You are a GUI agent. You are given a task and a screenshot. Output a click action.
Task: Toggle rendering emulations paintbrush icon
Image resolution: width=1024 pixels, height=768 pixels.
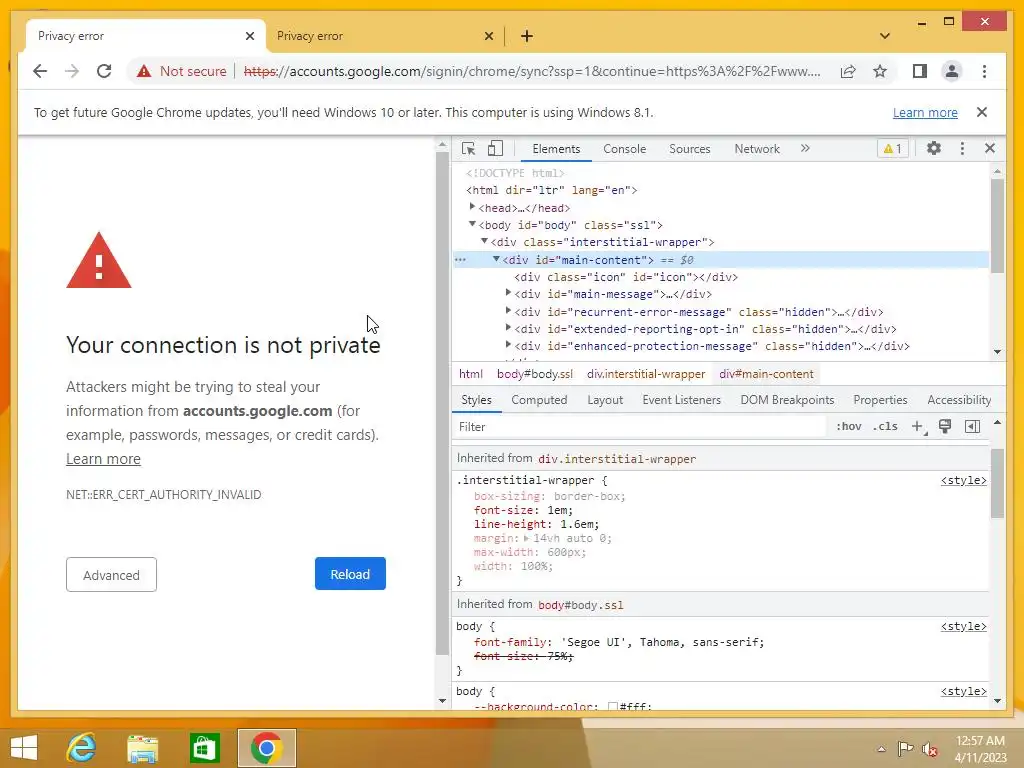[x=944, y=426]
